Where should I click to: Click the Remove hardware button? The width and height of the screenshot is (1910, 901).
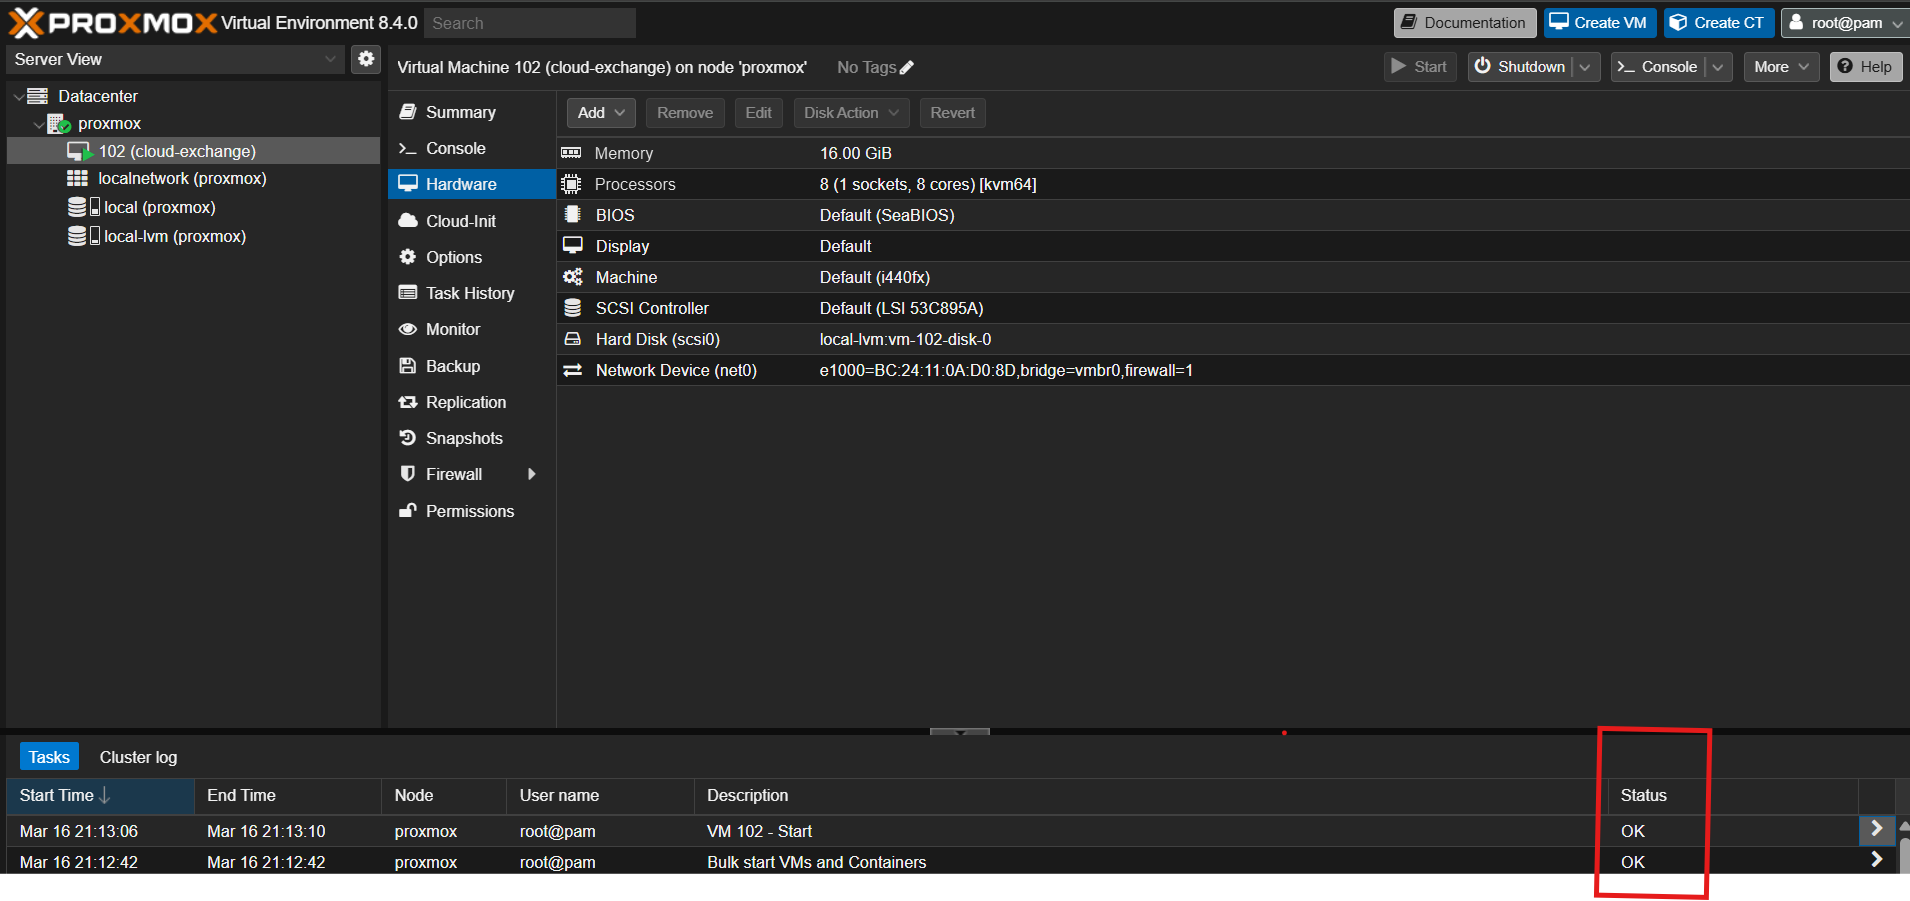[x=685, y=113]
